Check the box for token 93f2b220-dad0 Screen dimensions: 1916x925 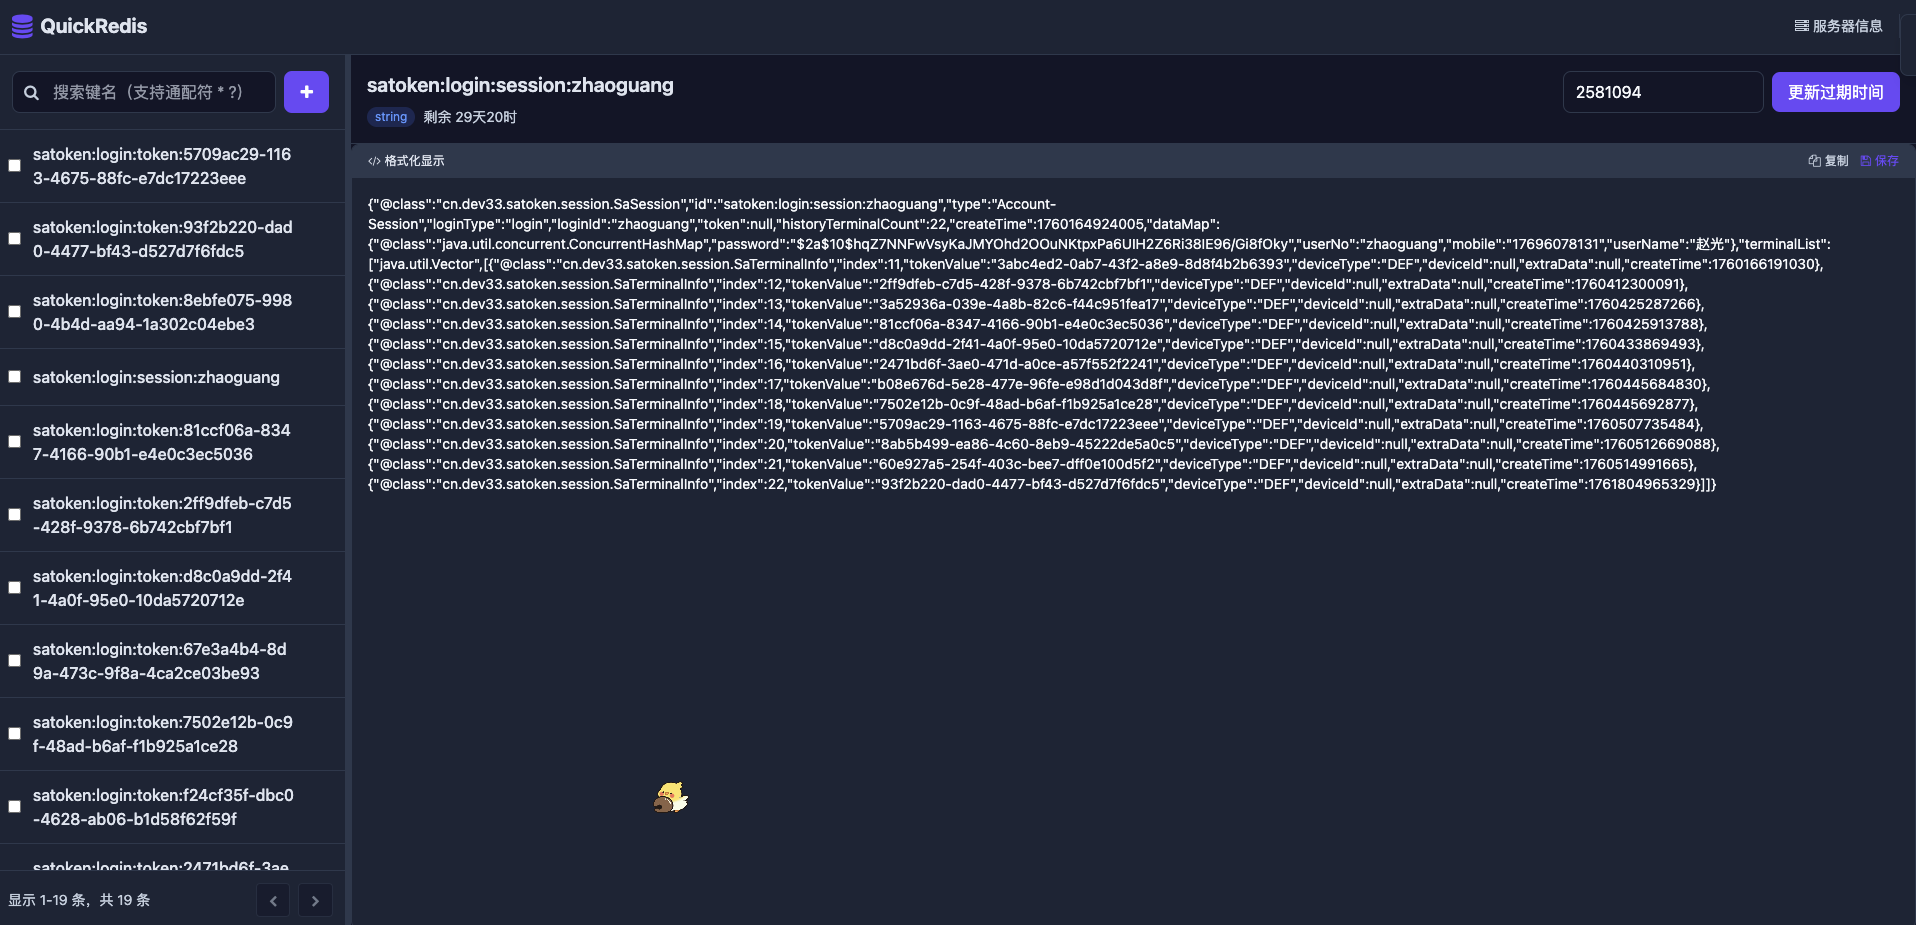[x=15, y=239]
